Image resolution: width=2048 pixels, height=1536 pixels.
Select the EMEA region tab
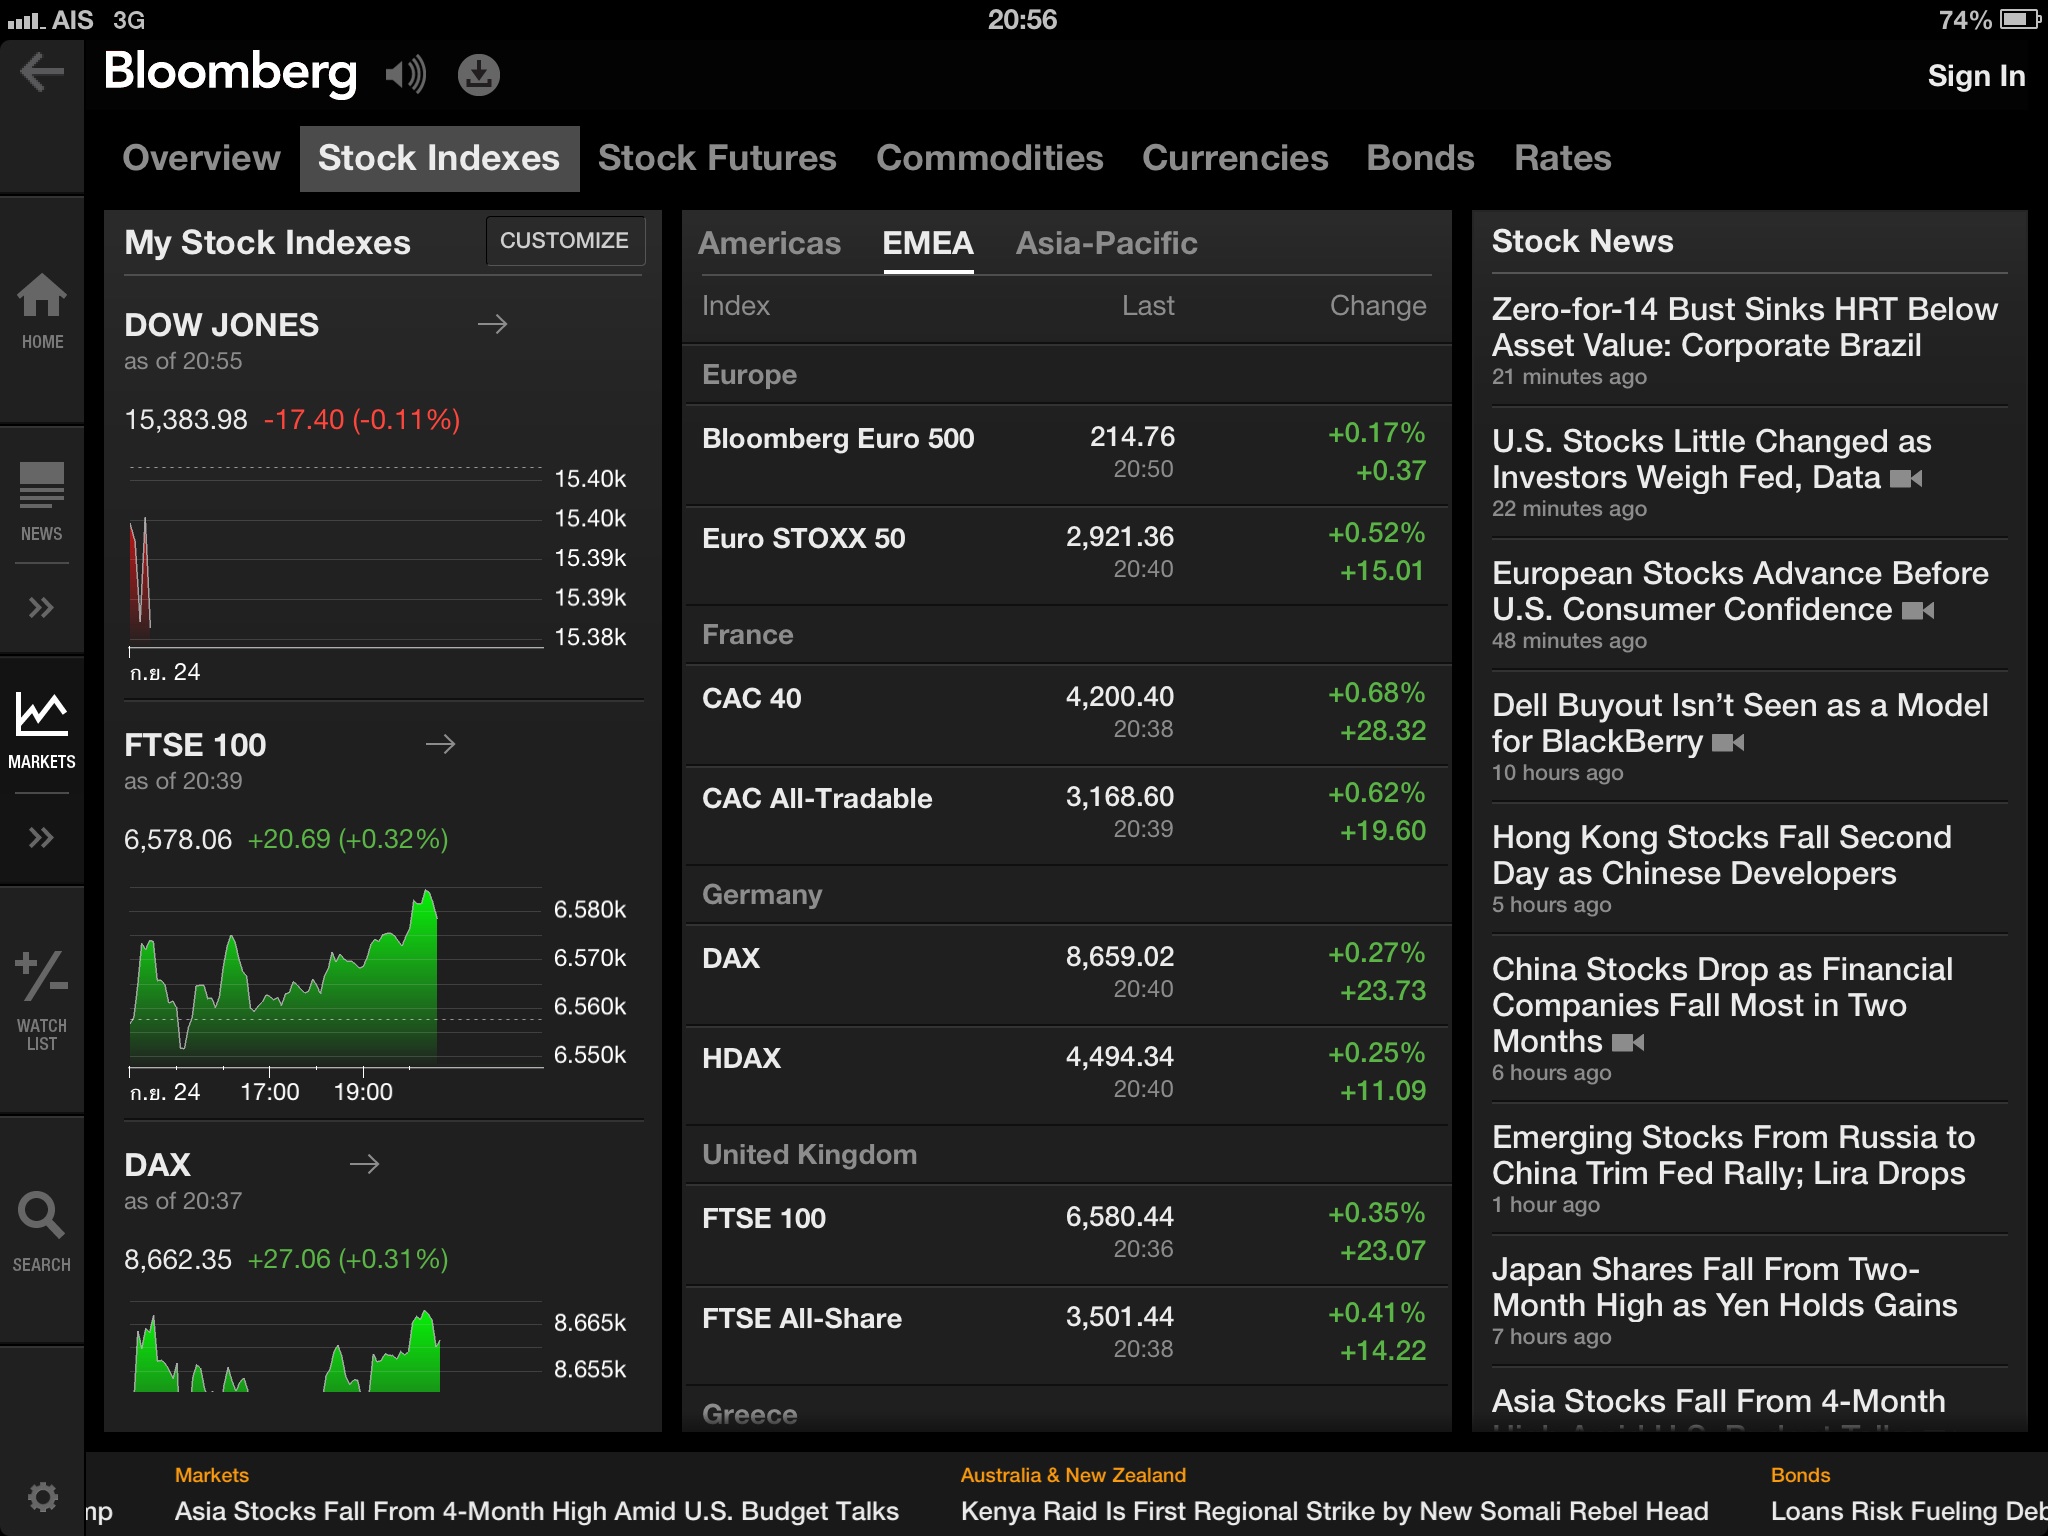[x=928, y=243]
